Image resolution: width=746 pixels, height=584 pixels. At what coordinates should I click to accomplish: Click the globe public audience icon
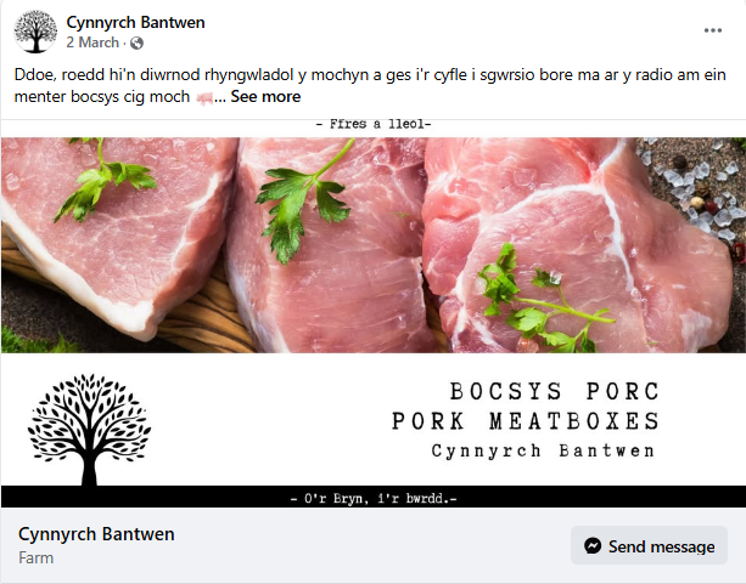[137, 43]
